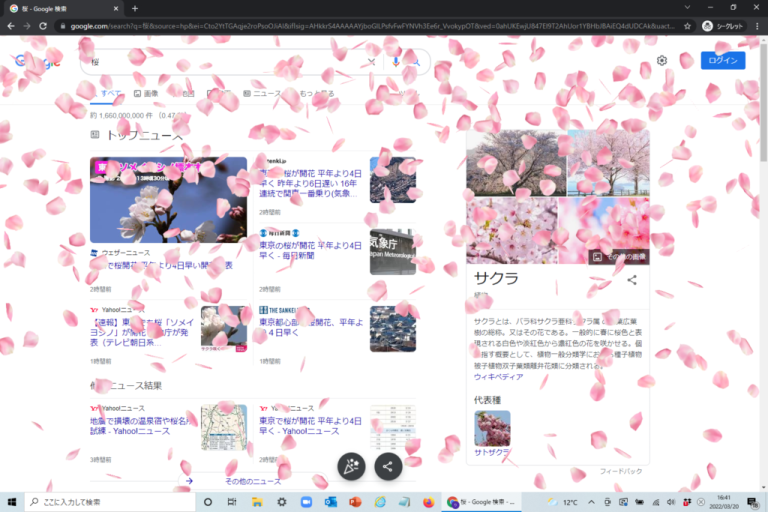Bookmark this page with the star icon
This screenshot has height=512, width=768.
(686, 26)
